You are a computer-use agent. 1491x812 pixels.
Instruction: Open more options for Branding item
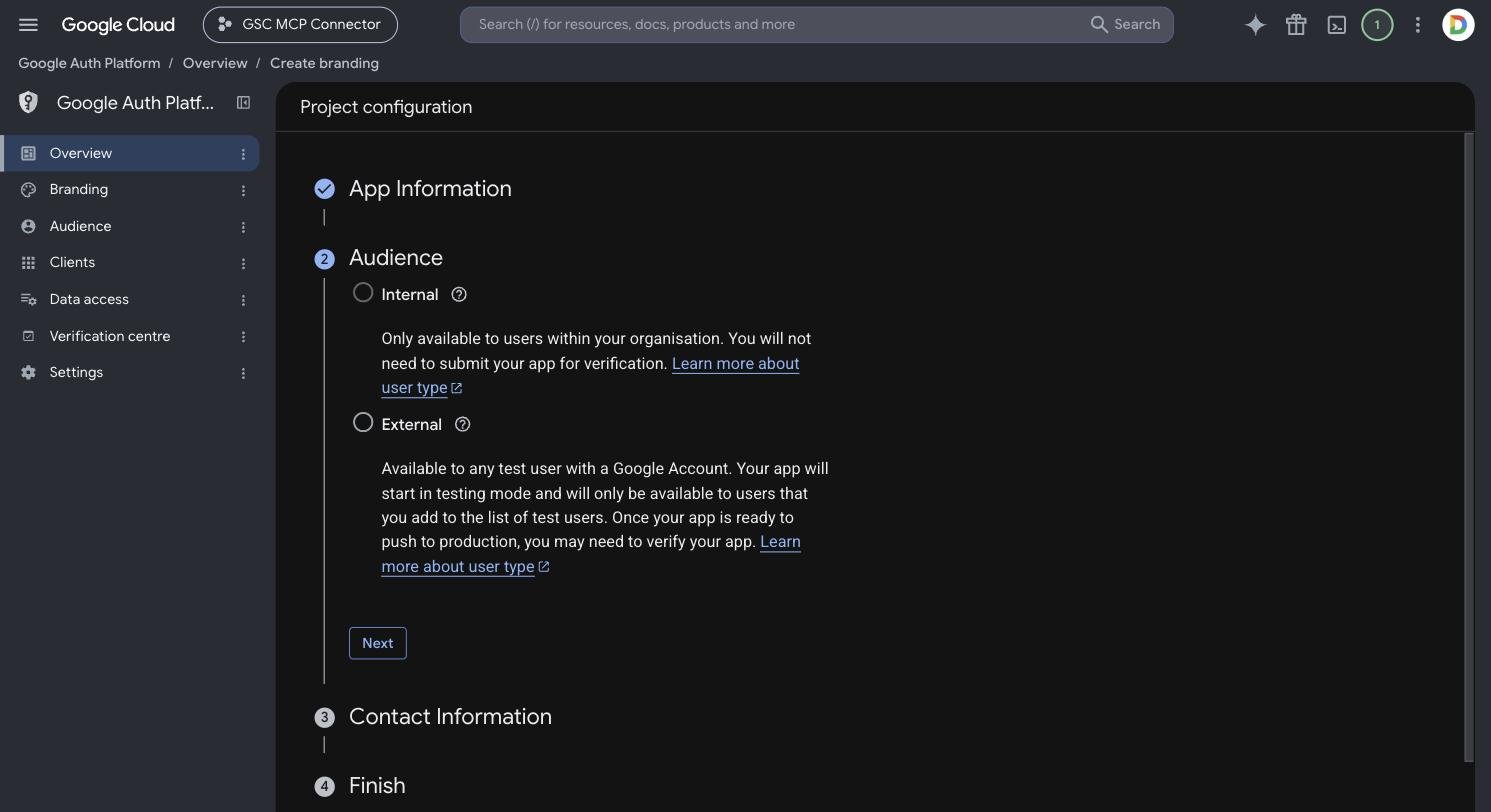(243, 190)
